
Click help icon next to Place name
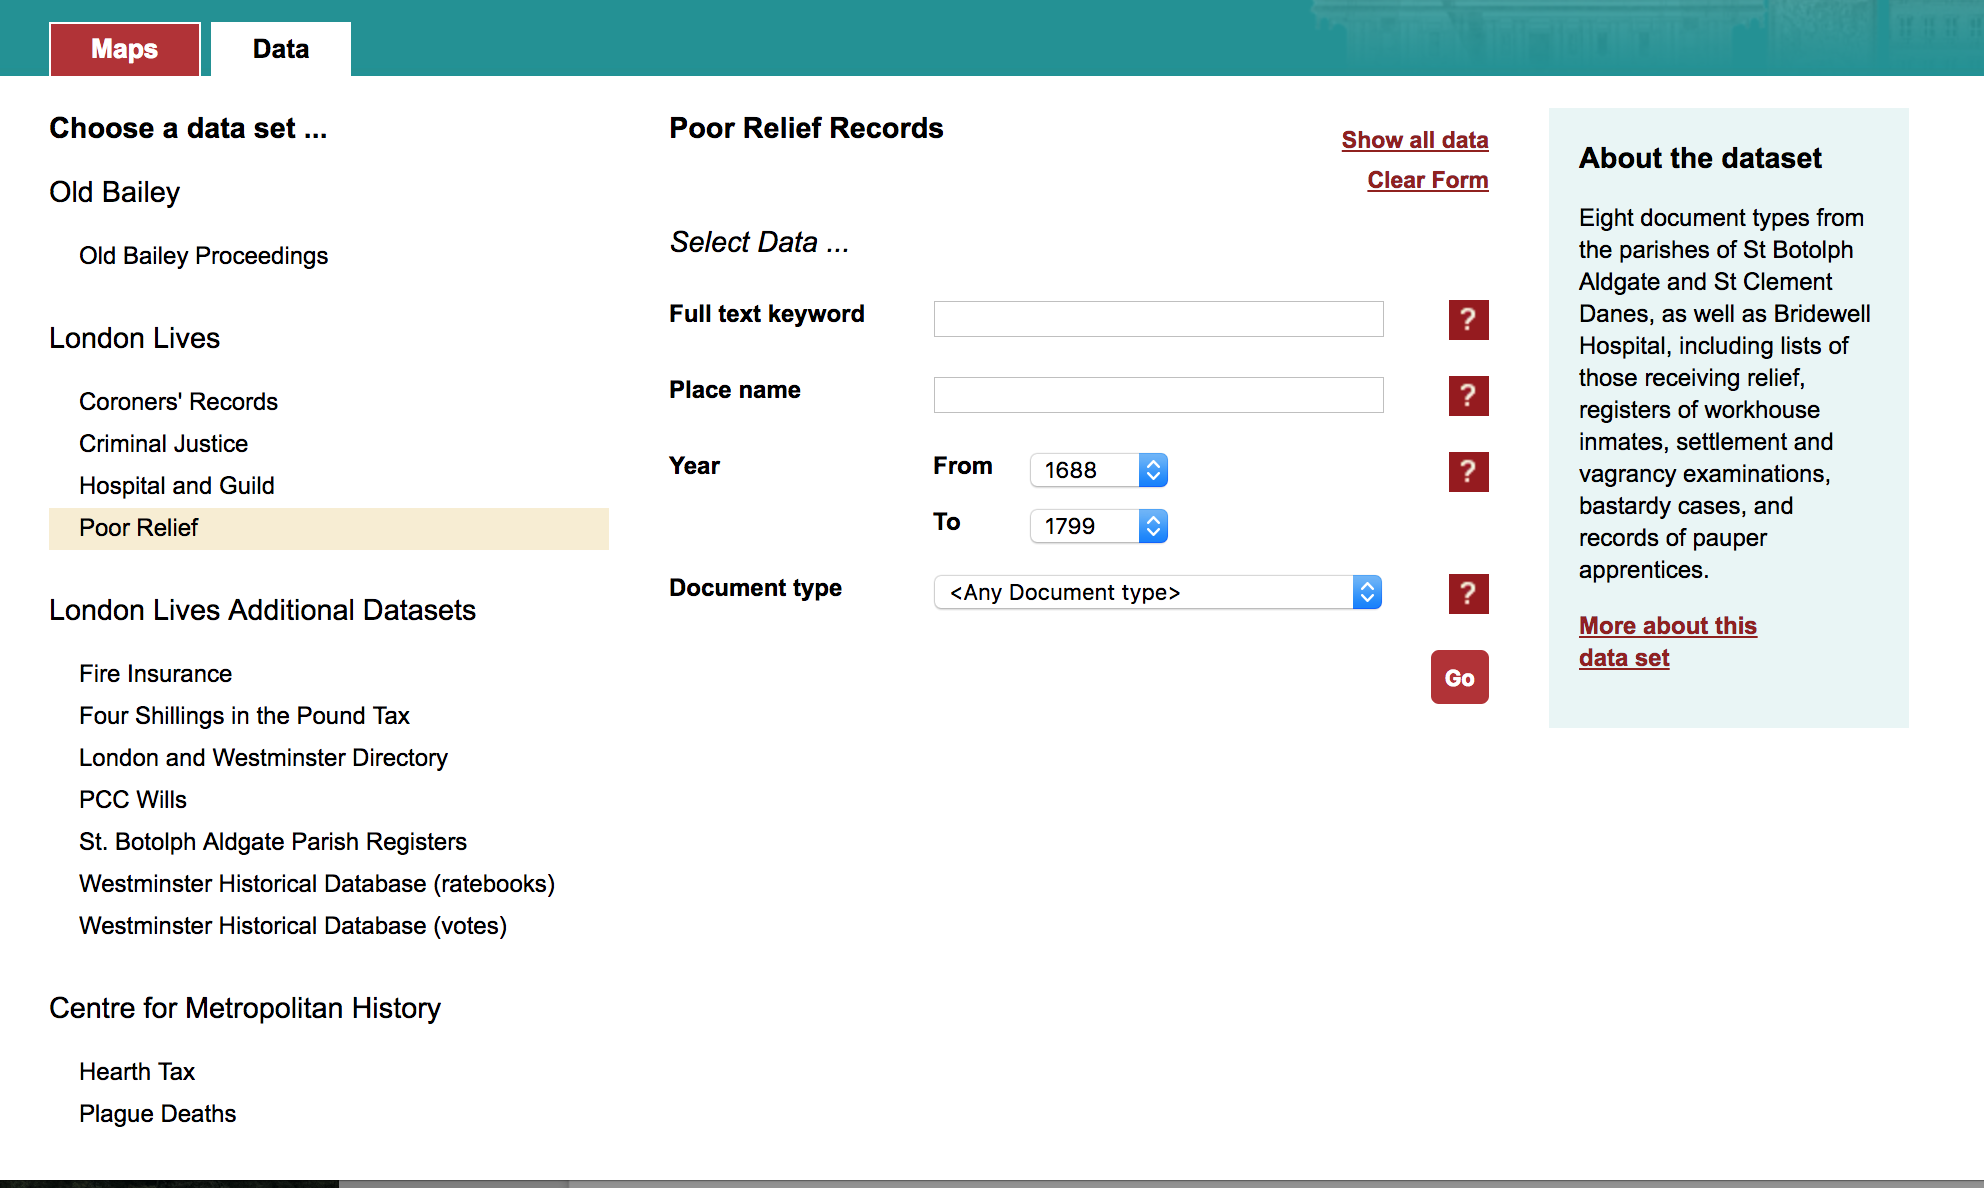click(x=1468, y=396)
